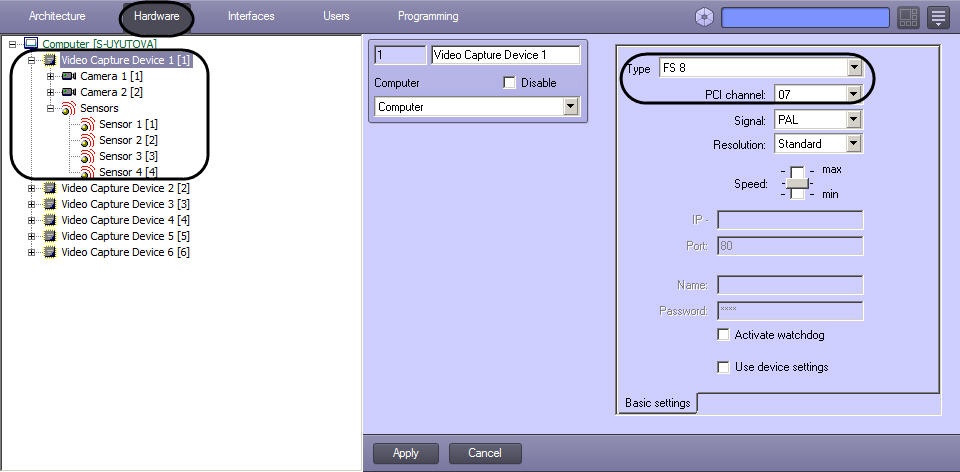Expand Video Capture Device 3 node
This screenshot has height=472, width=960.
[x=31, y=204]
